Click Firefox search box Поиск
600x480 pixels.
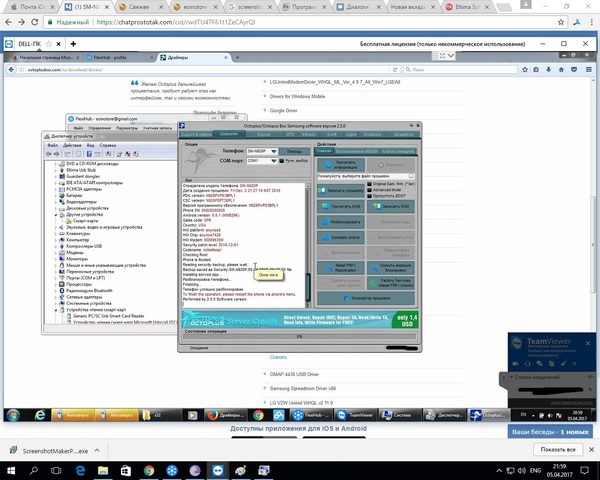point(460,70)
